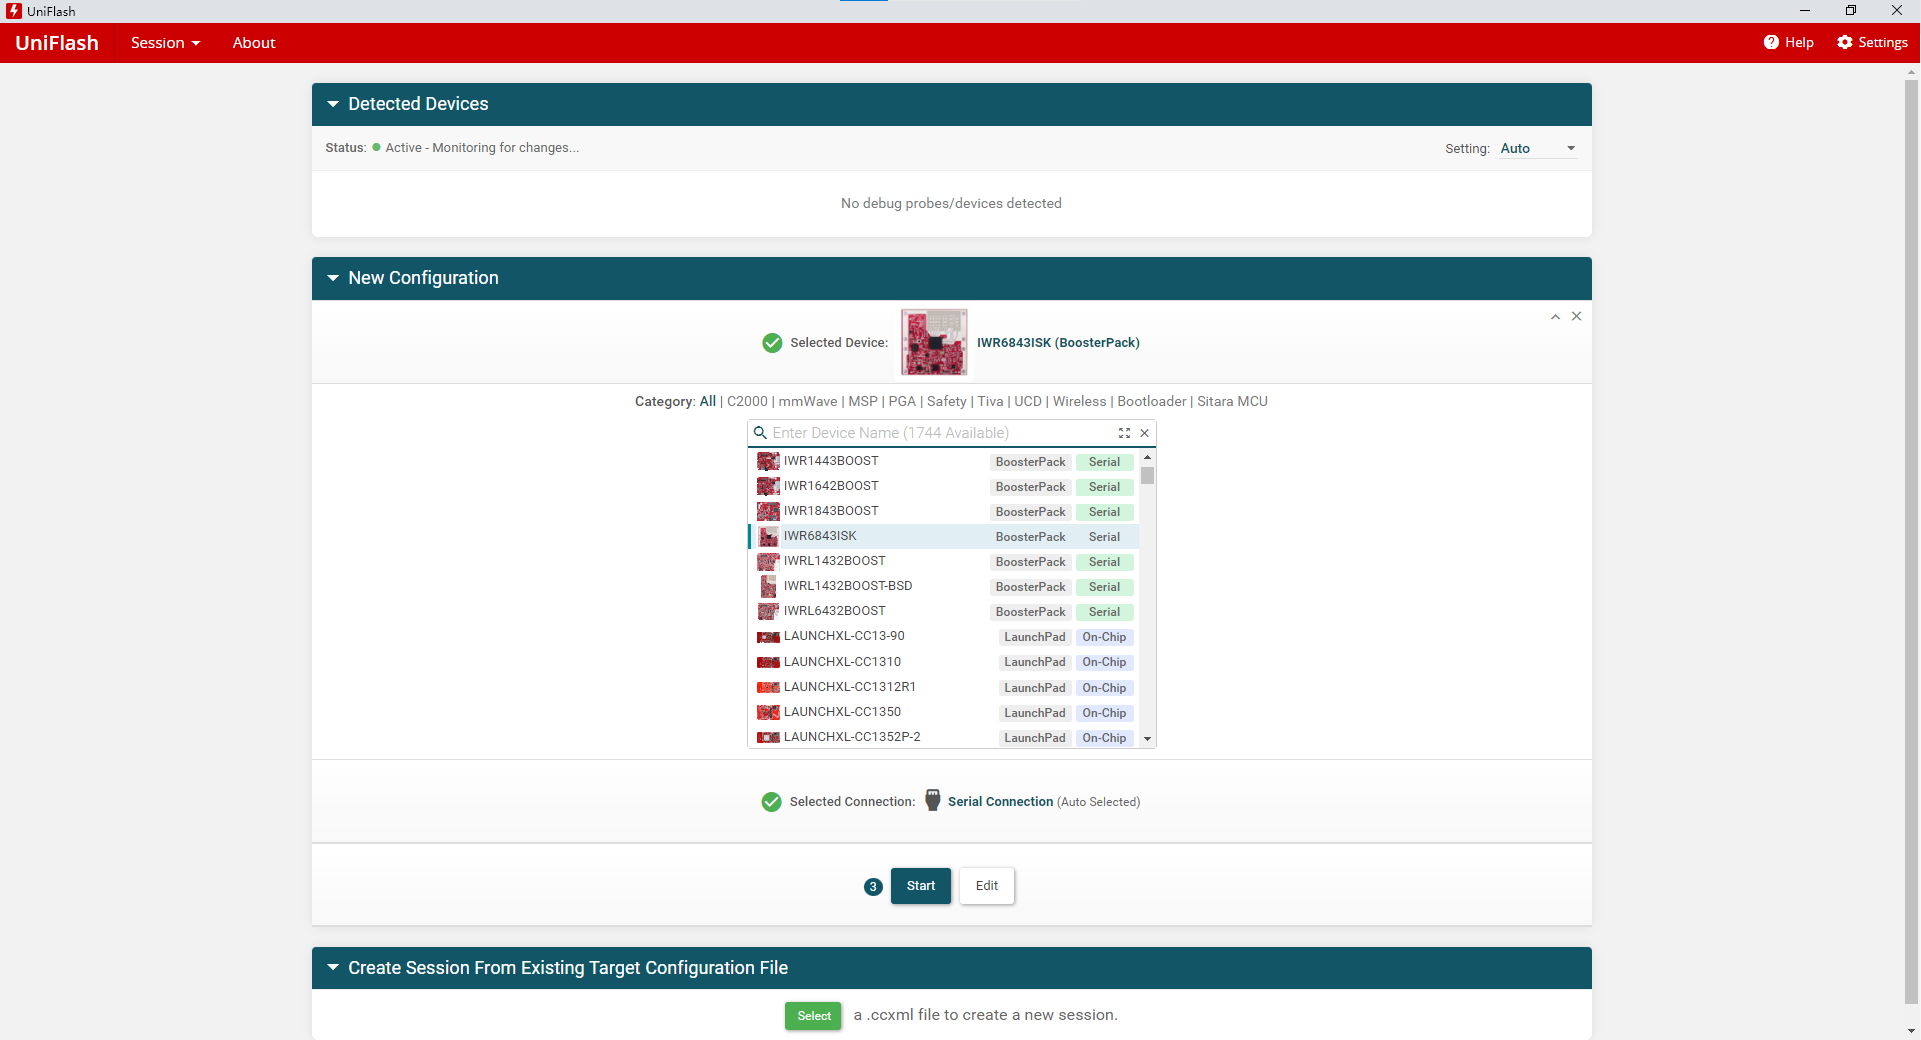This screenshot has height=1040, width=1921.
Task: Clear the device search with X icon
Action: [x=1145, y=433]
